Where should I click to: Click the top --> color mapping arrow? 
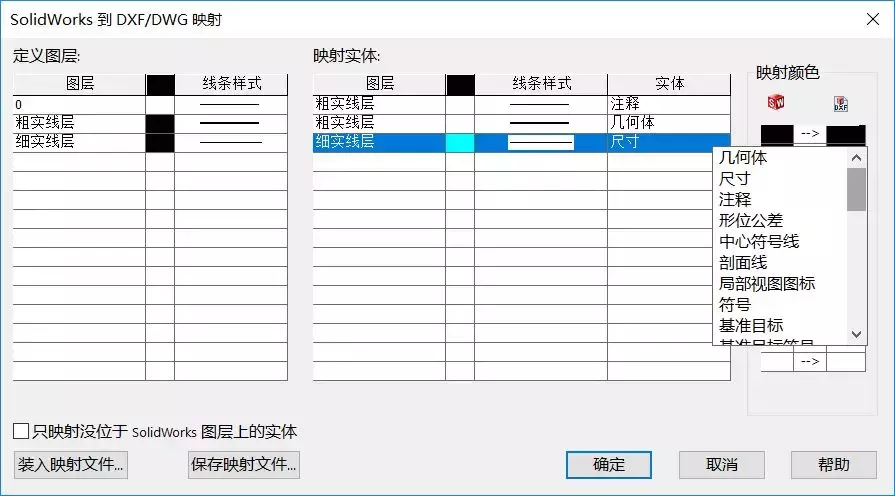[x=809, y=134]
